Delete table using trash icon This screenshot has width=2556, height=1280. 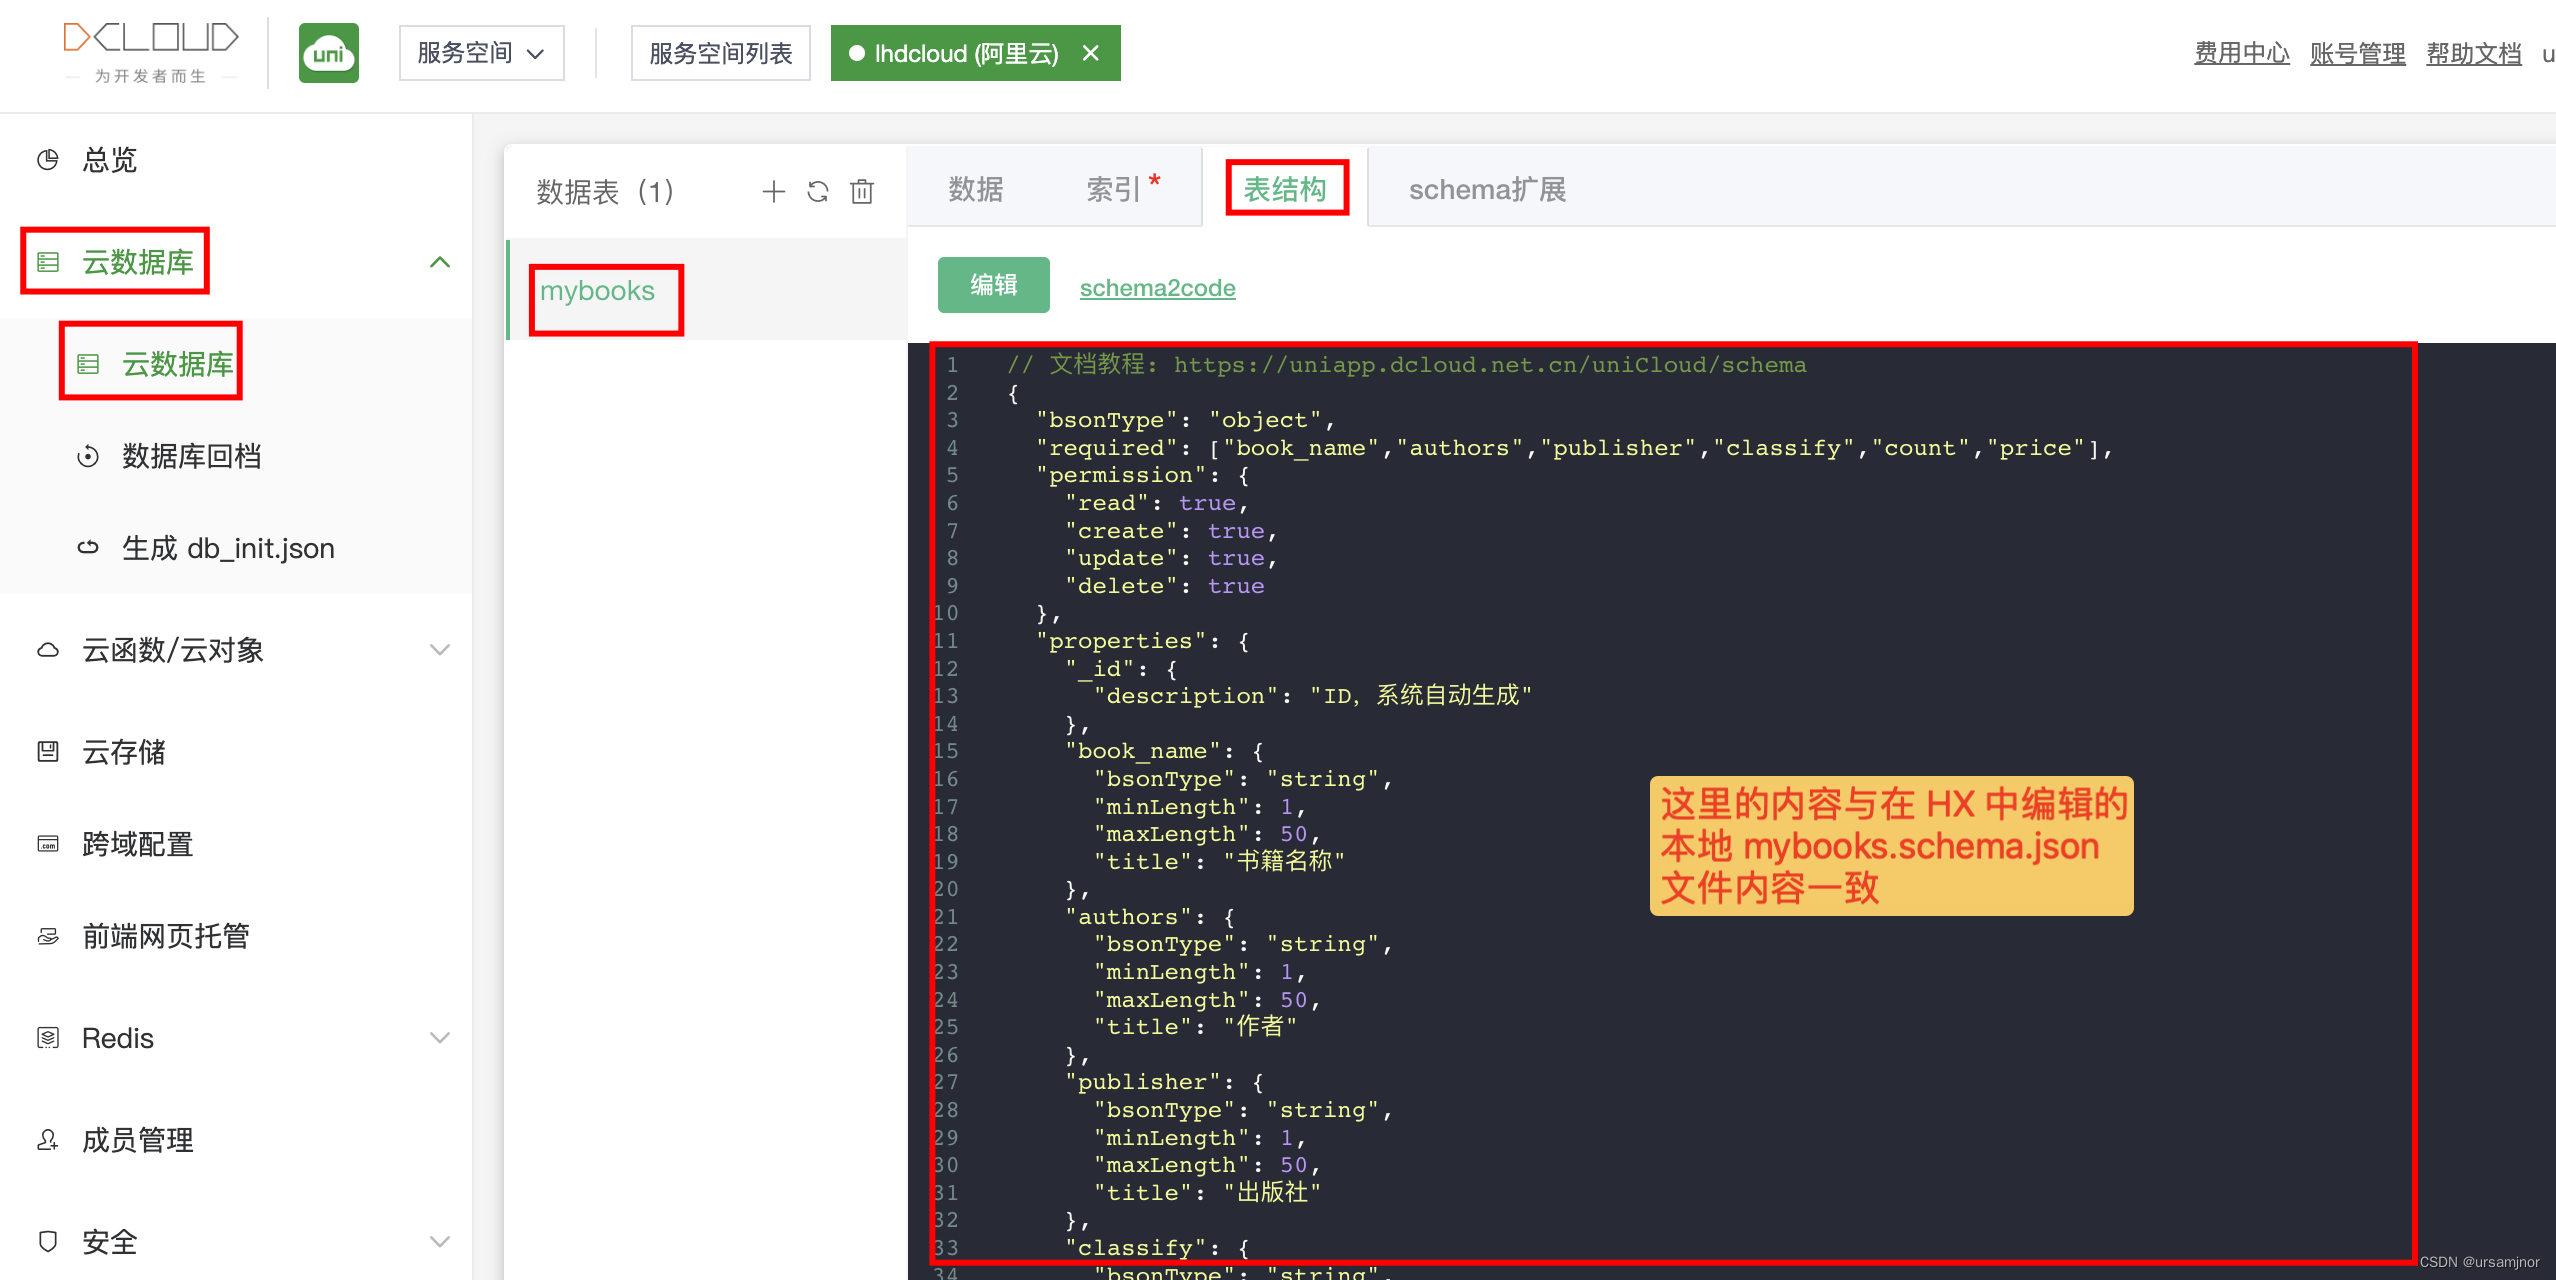click(x=862, y=191)
